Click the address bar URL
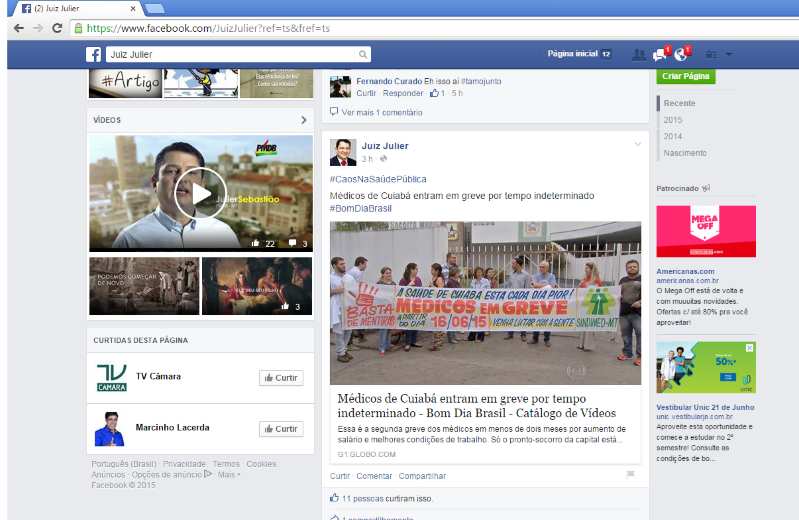 208,29
